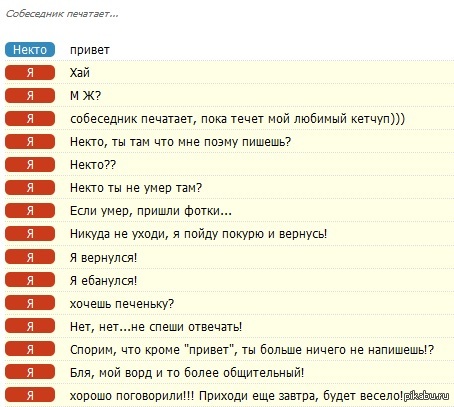Image resolution: width=454 pixels, height=407 pixels.
Task: Select the 'пойду покурю и вернусь' message
Action: [x=199, y=234]
